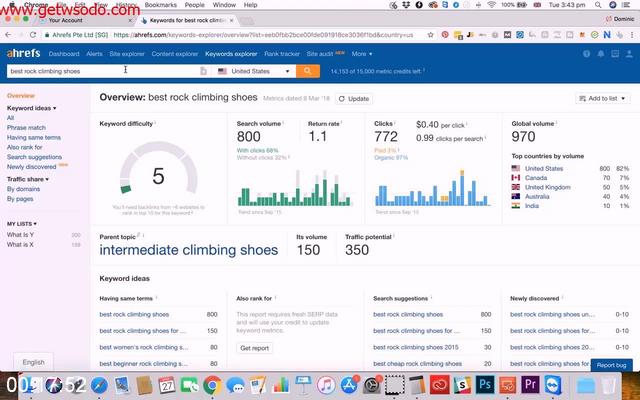This screenshot has width=640, height=400.
Task: Open the What is Y list
Action: pyautogui.click(x=20, y=235)
